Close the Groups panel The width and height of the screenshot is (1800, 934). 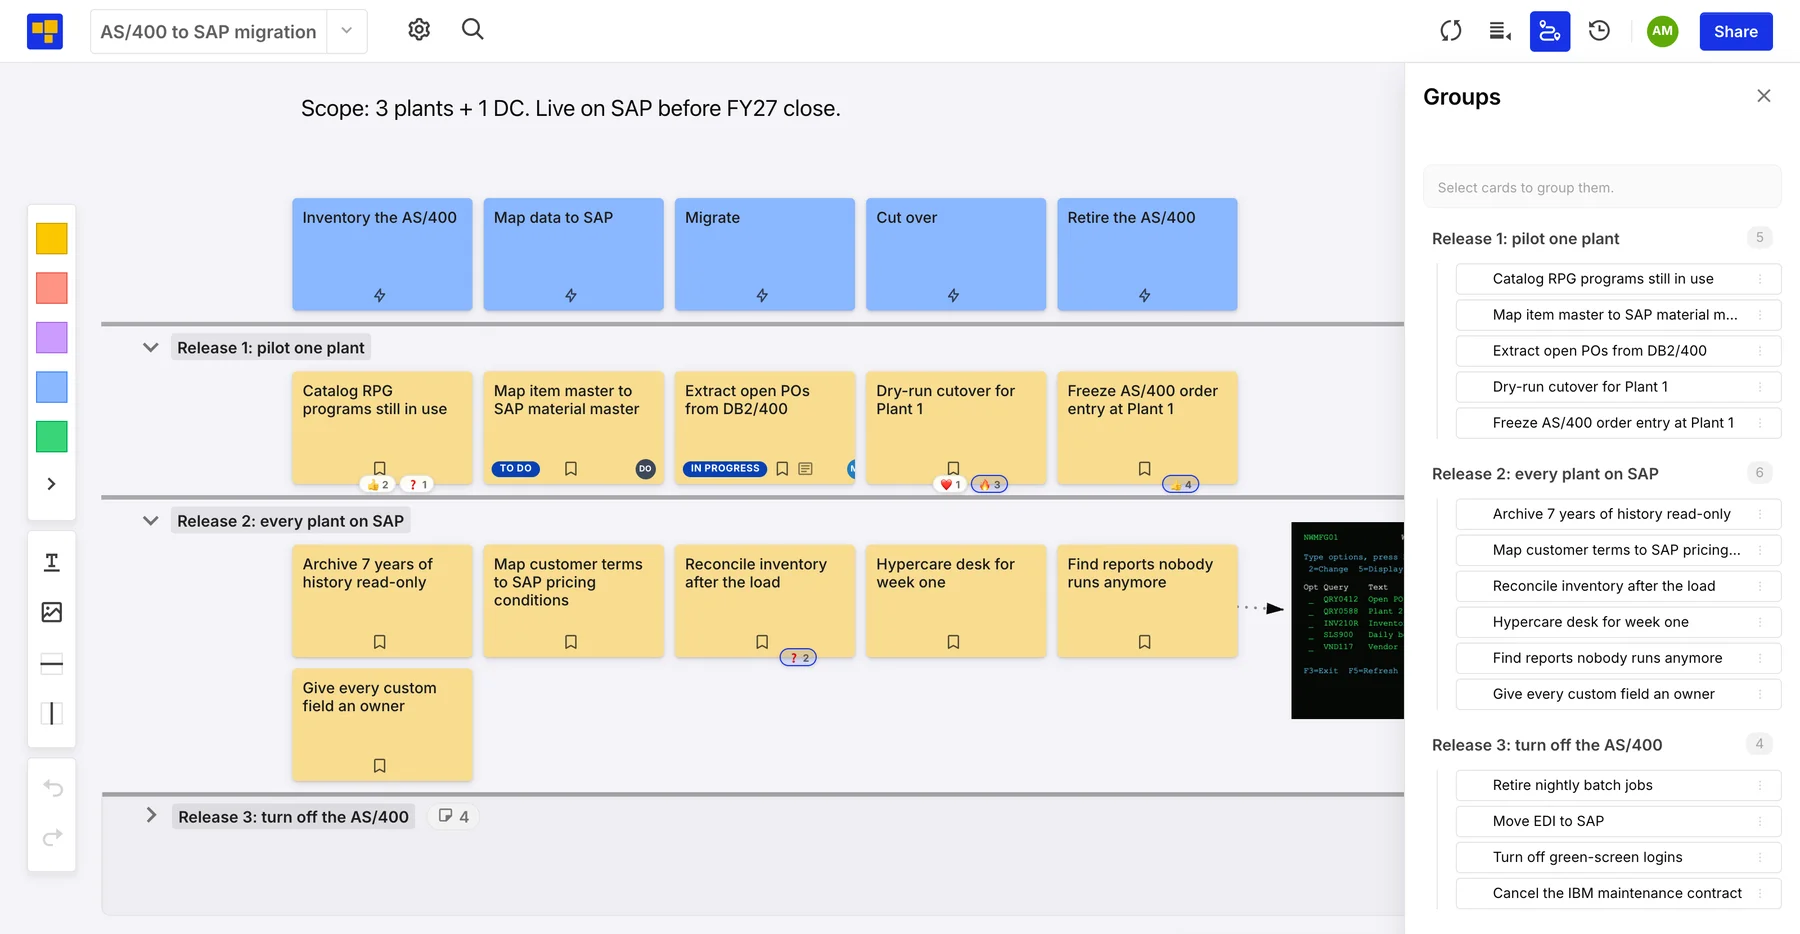[x=1764, y=96]
